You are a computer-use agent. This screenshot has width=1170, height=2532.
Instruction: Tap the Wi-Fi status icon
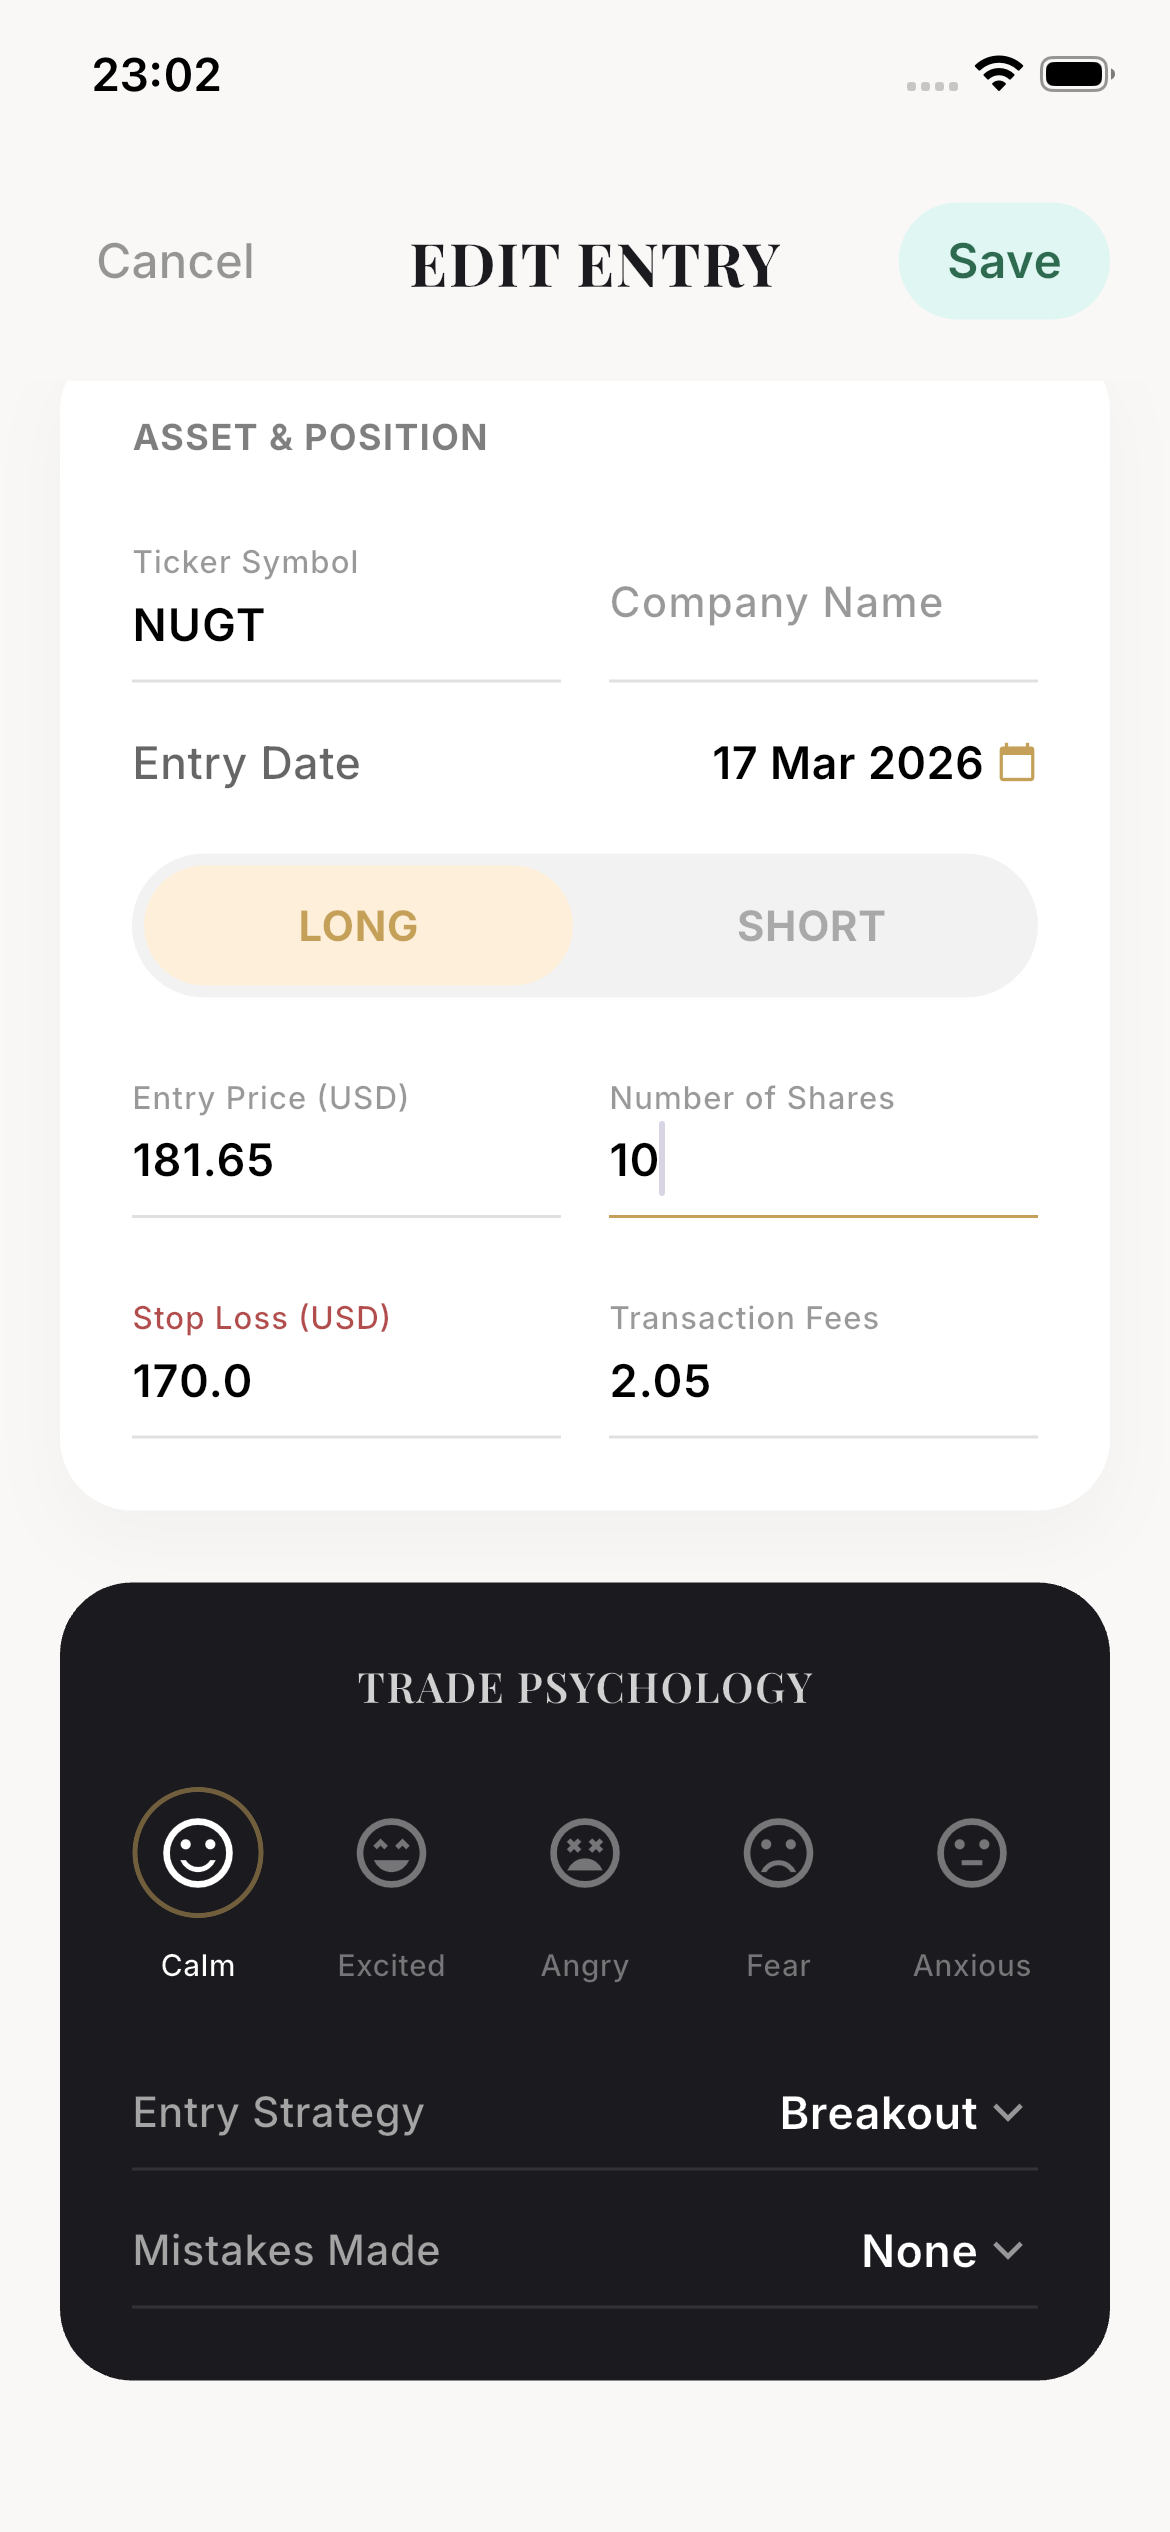[999, 74]
